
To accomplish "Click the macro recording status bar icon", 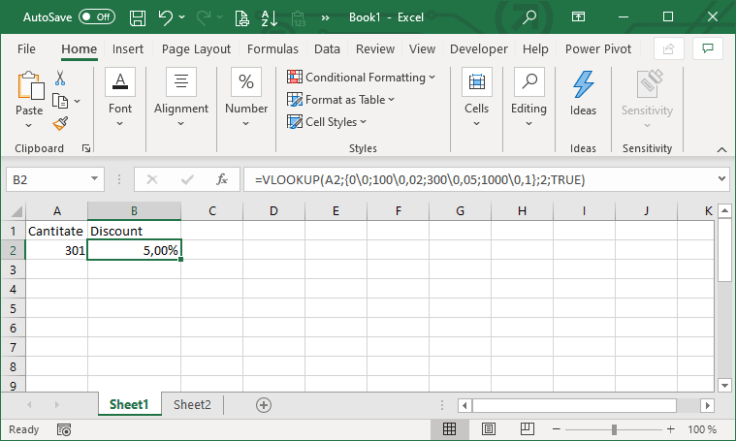I will tap(64, 430).
